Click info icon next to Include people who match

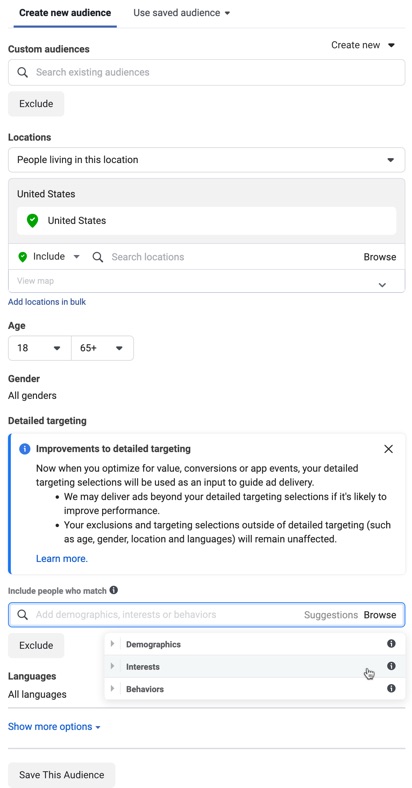coord(114,589)
